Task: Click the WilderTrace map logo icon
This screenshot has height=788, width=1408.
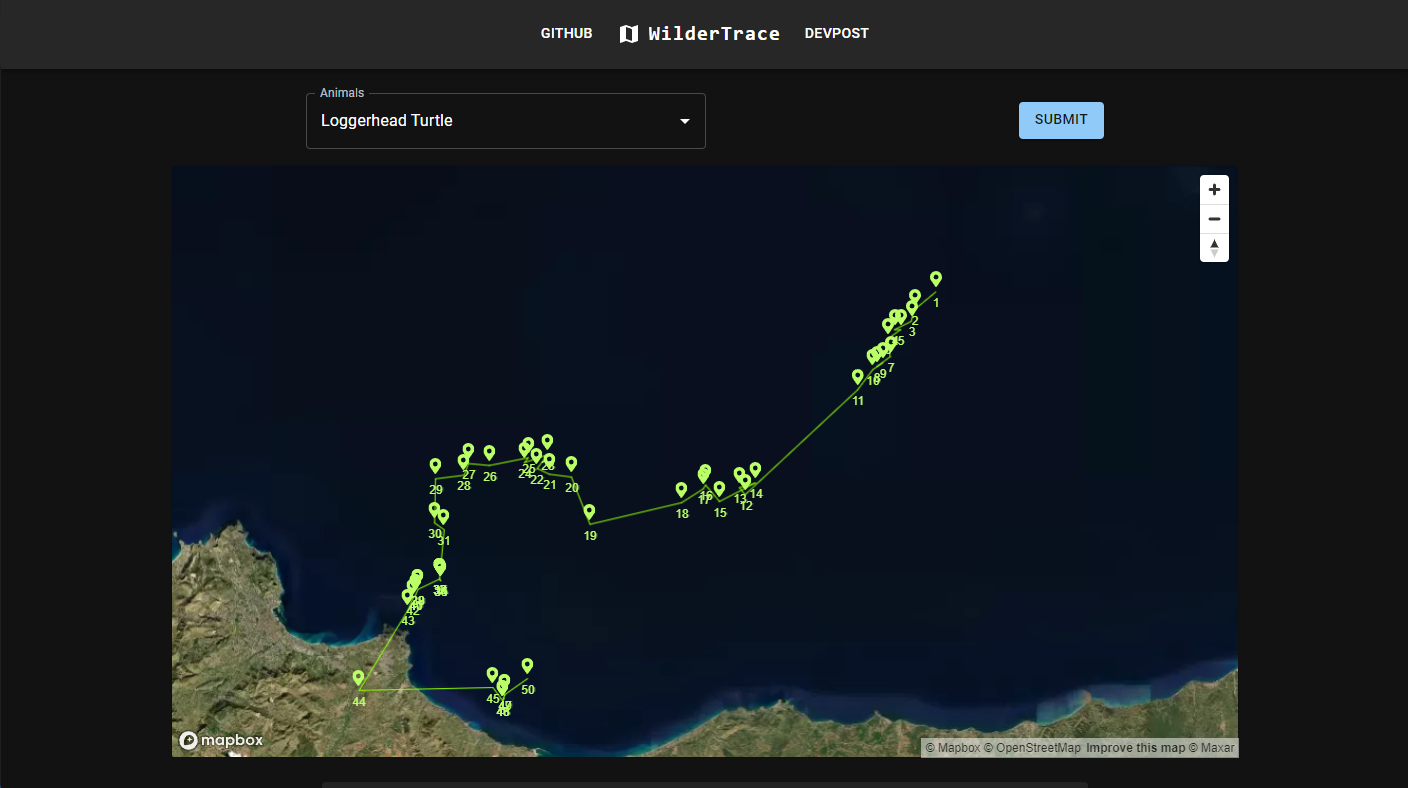Action: point(629,34)
